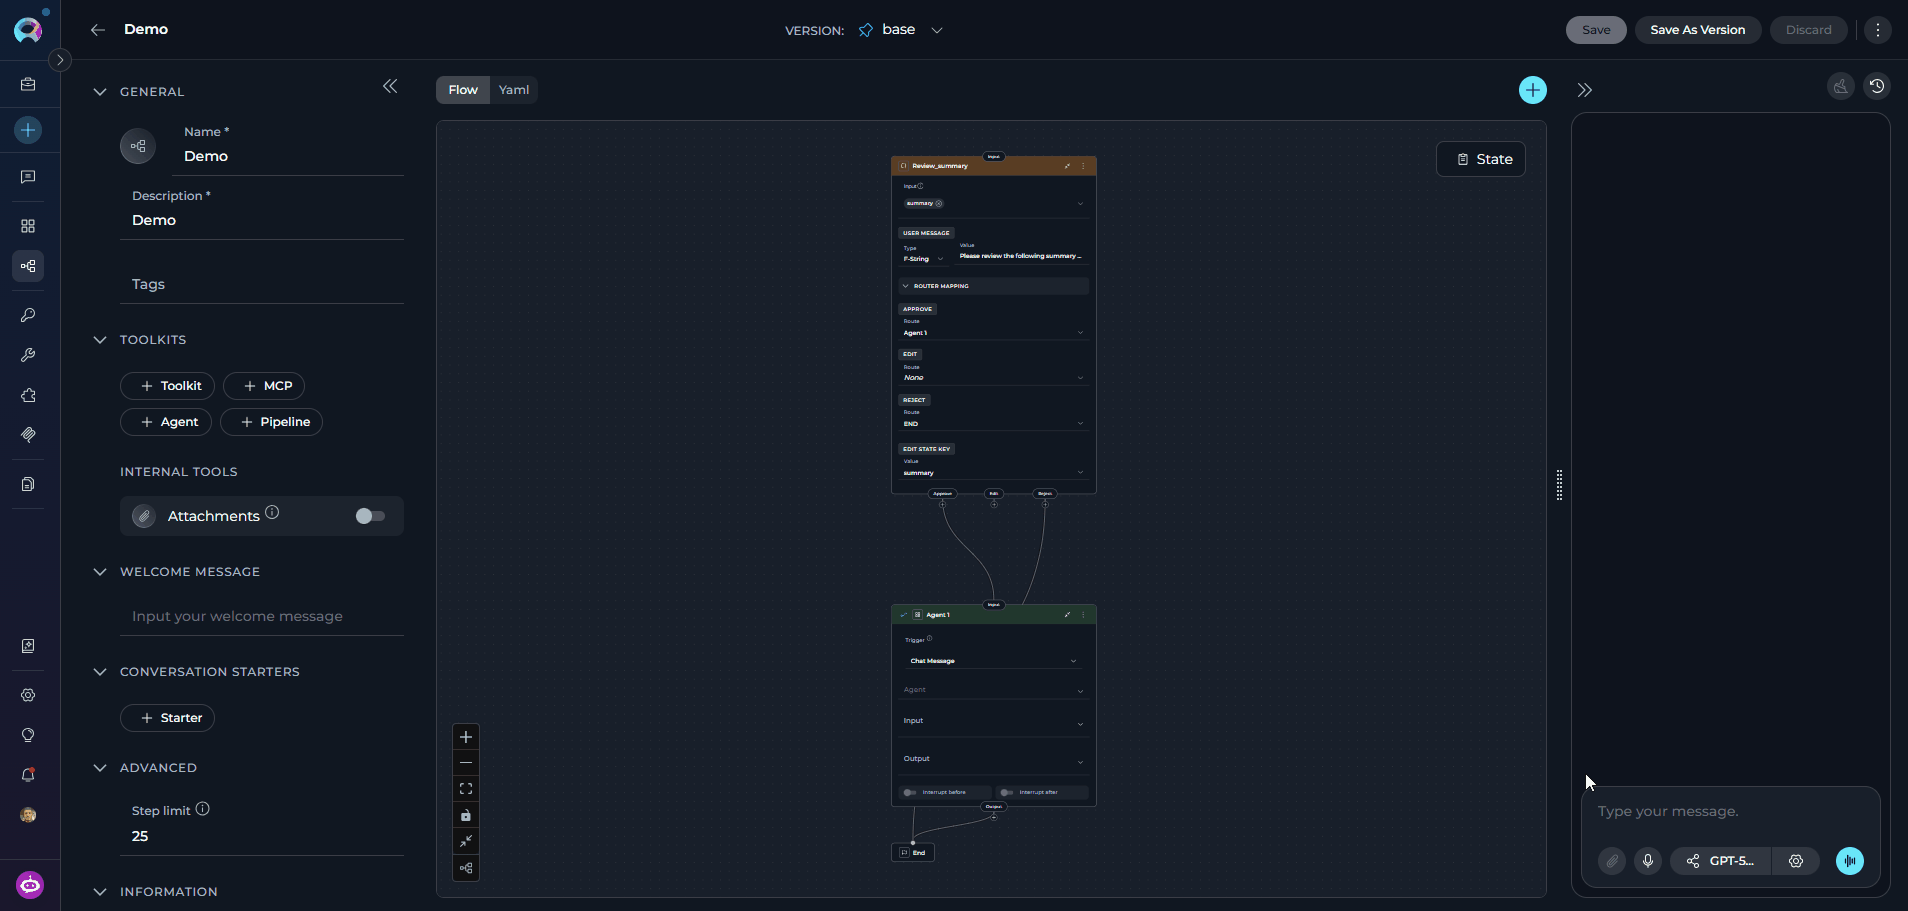Collapse the ADVANCED section
Screen dimensions: 1908x911
point(100,768)
